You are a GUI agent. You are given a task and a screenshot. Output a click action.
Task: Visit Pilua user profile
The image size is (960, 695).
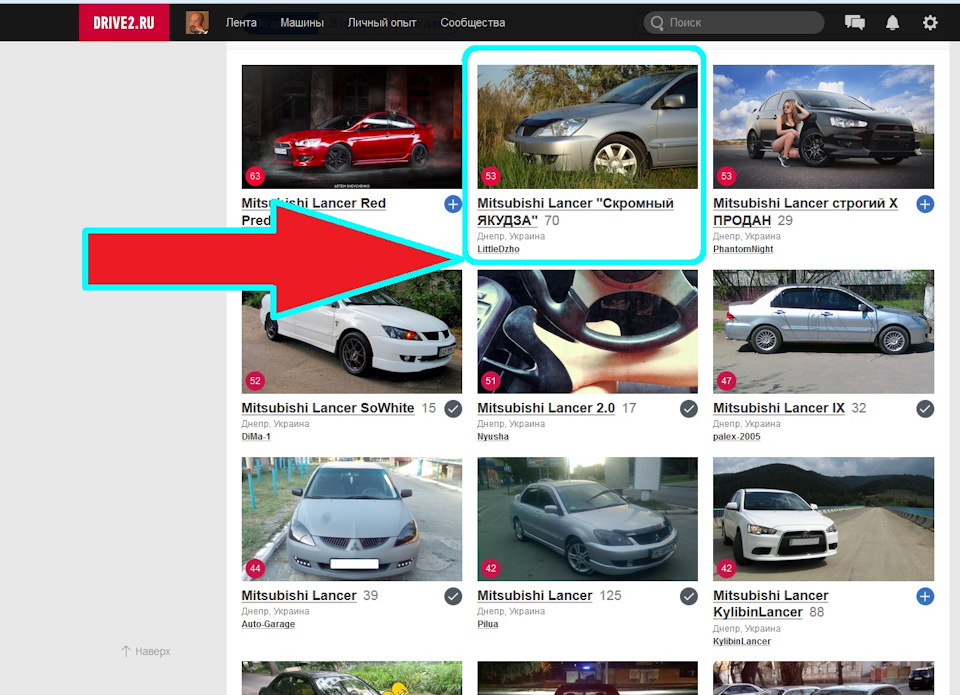[487, 624]
